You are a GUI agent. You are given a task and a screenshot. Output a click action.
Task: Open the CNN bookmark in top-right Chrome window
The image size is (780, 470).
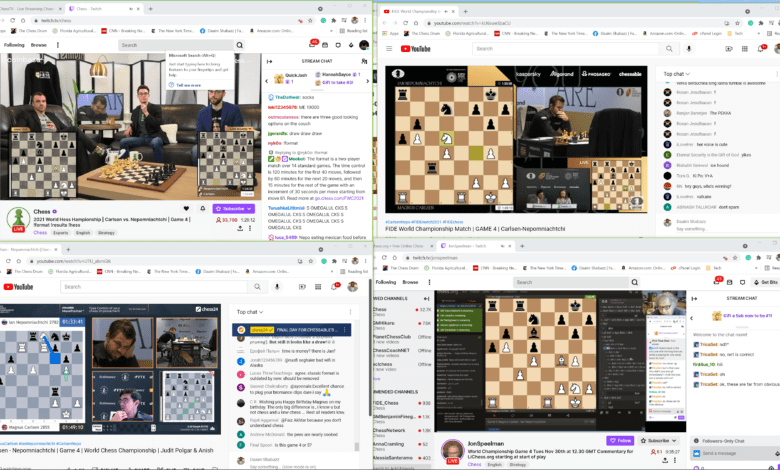pos(516,33)
